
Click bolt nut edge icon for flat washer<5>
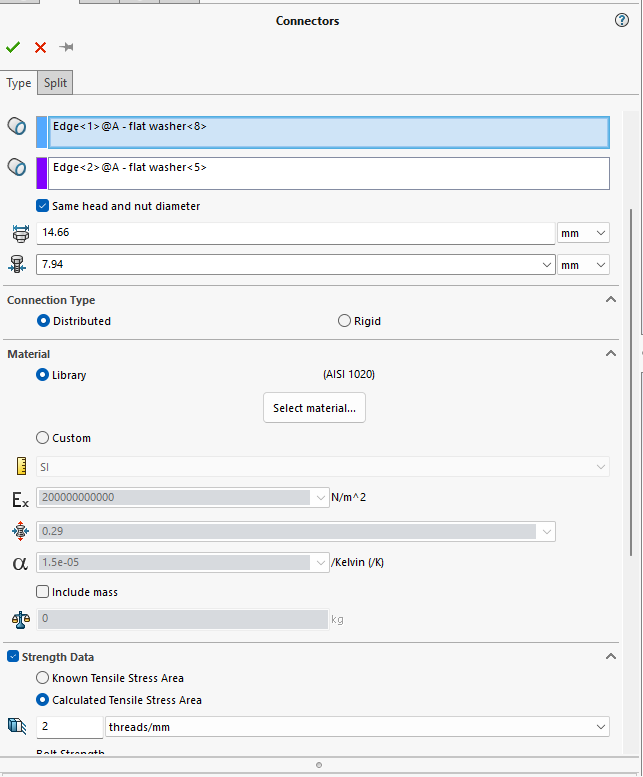click(17, 166)
